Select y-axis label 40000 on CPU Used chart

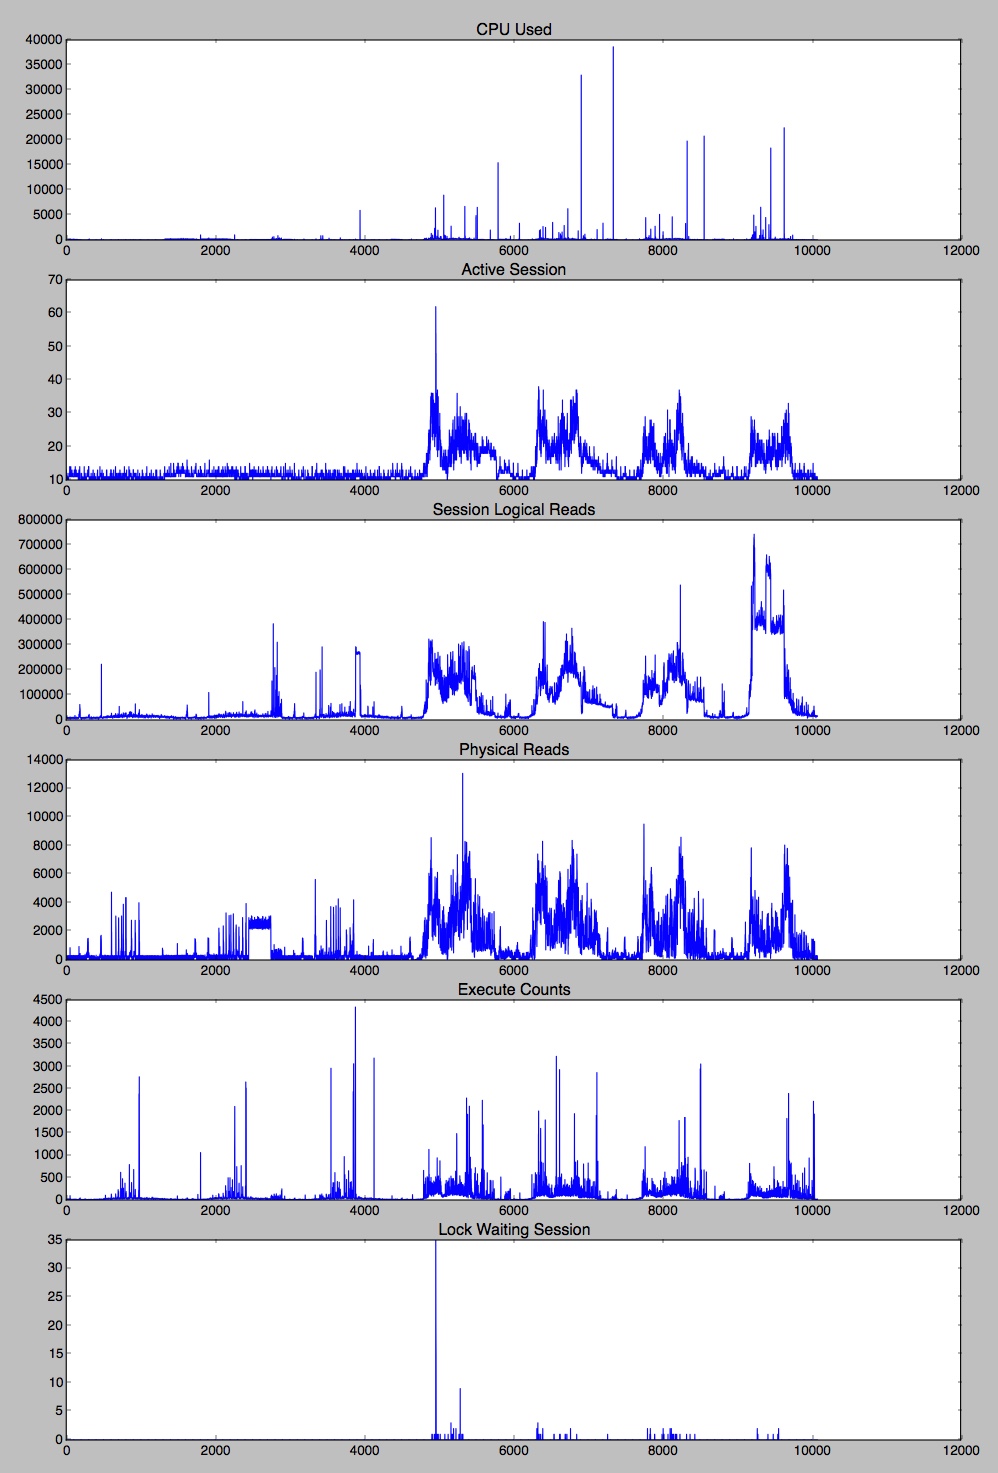tap(43, 39)
